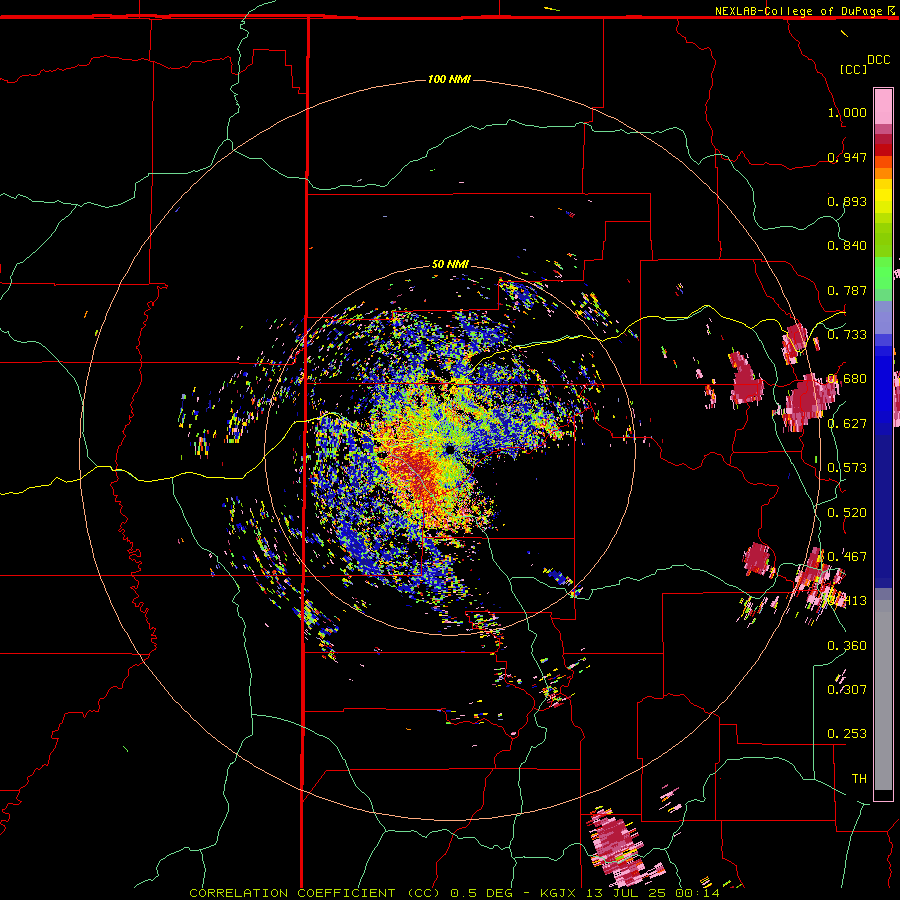Click the bright green segment of color bar
This screenshot has height=900, width=900.
click(883, 273)
